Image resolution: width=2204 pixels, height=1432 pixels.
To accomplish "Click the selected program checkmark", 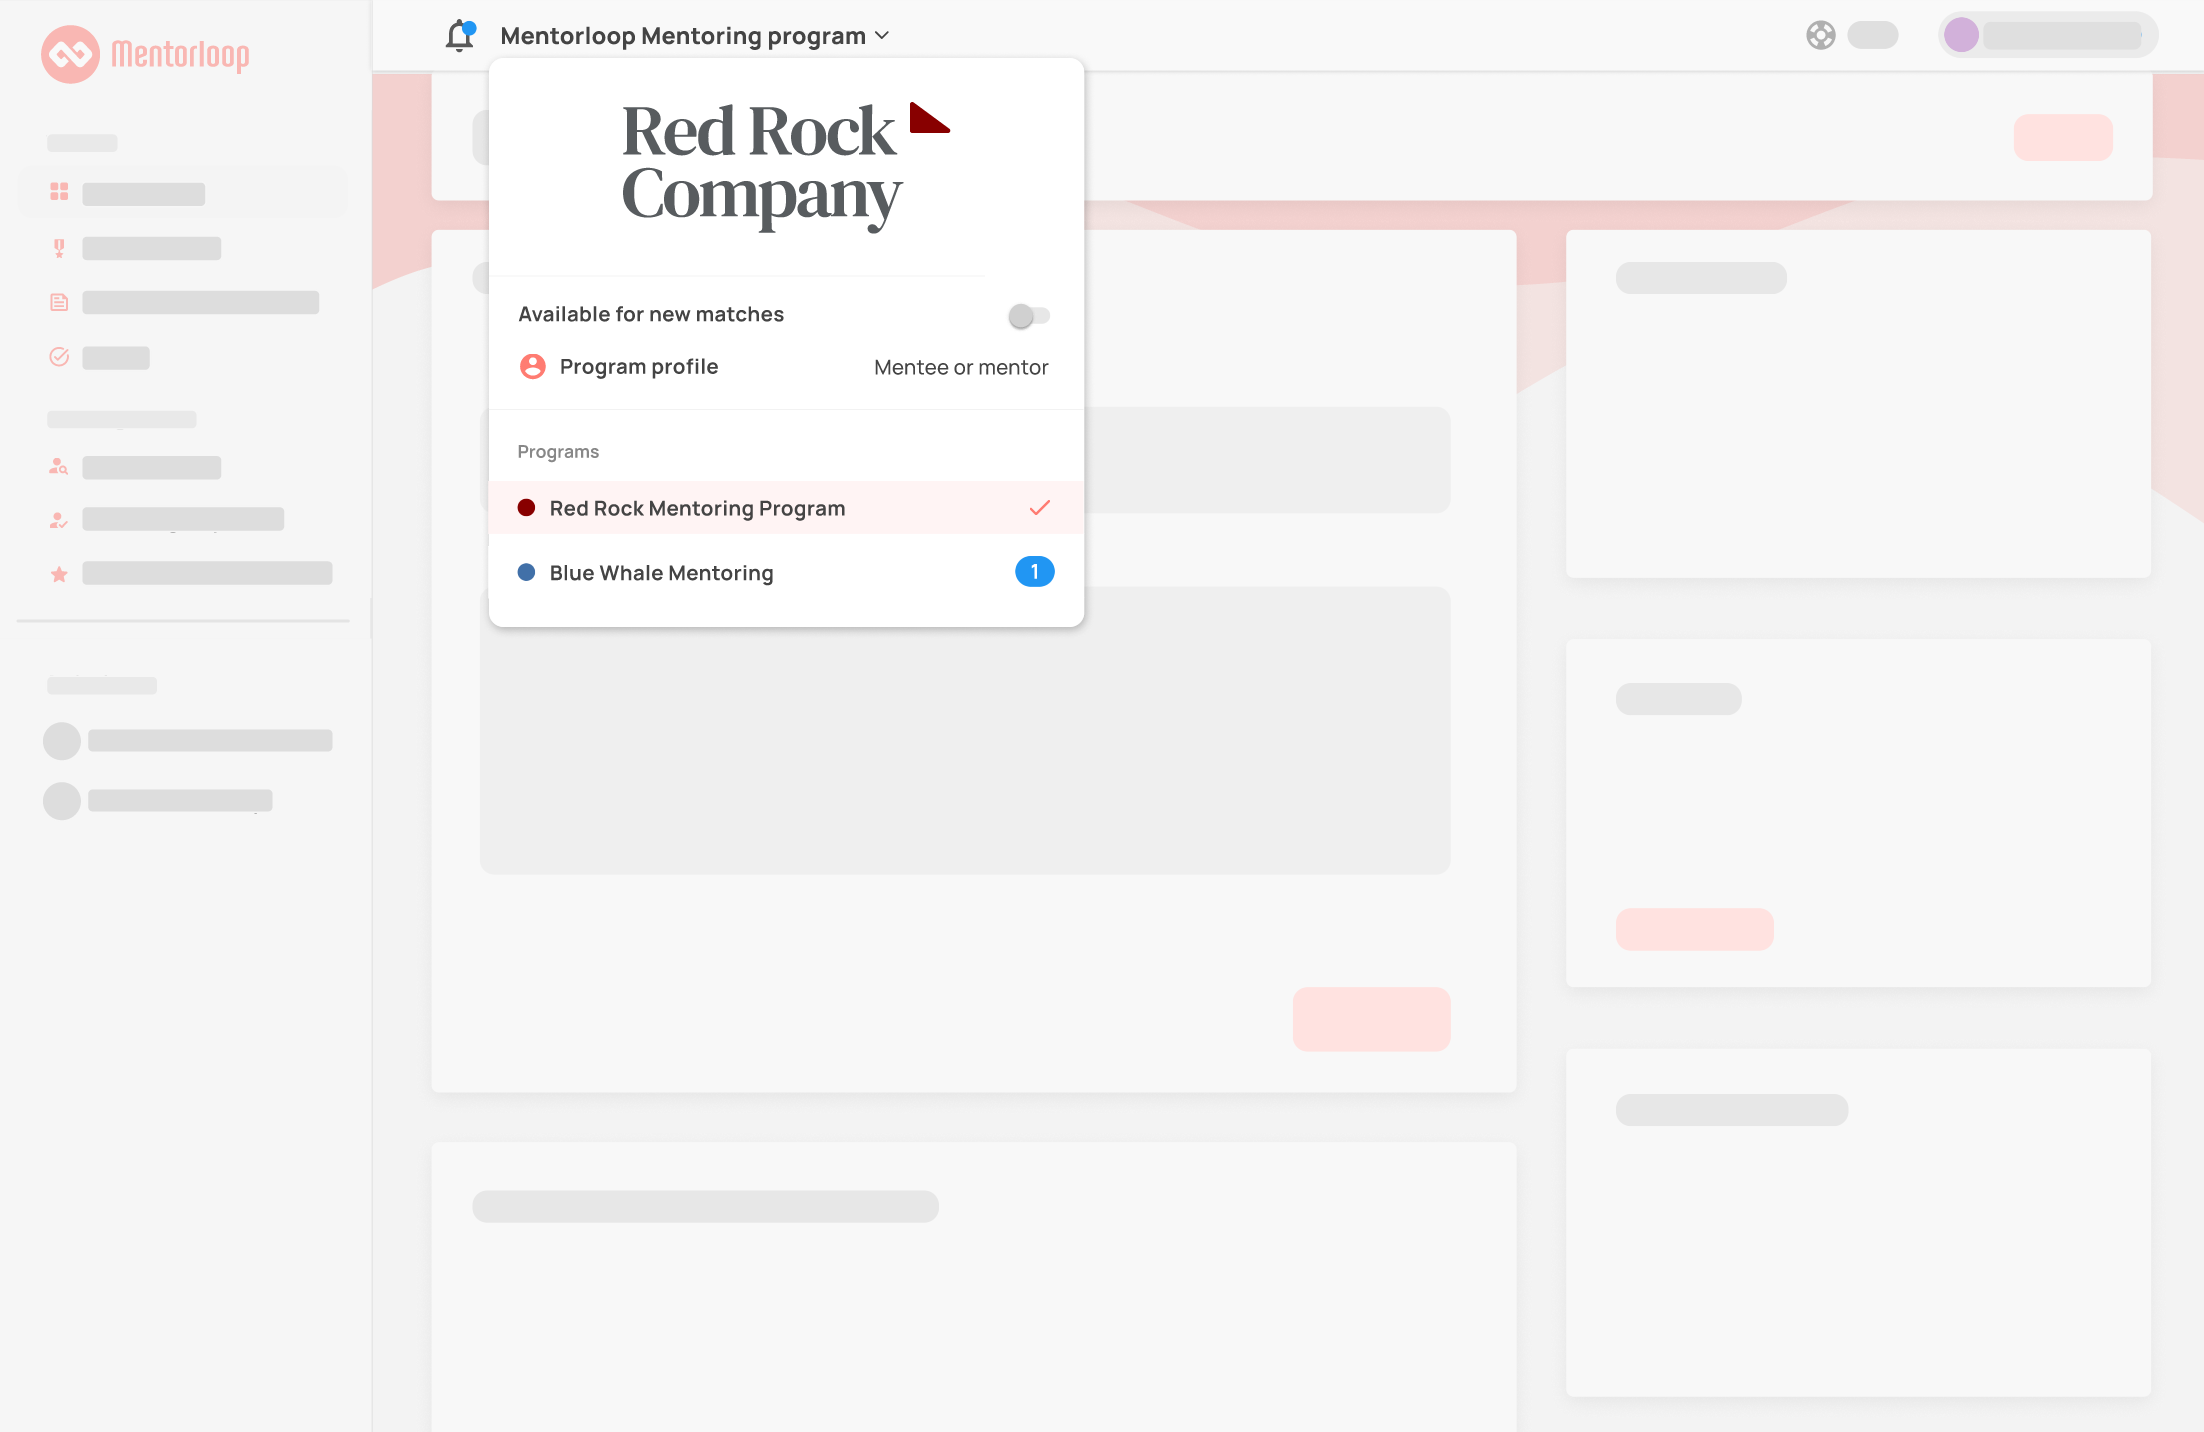I will pos(1040,508).
